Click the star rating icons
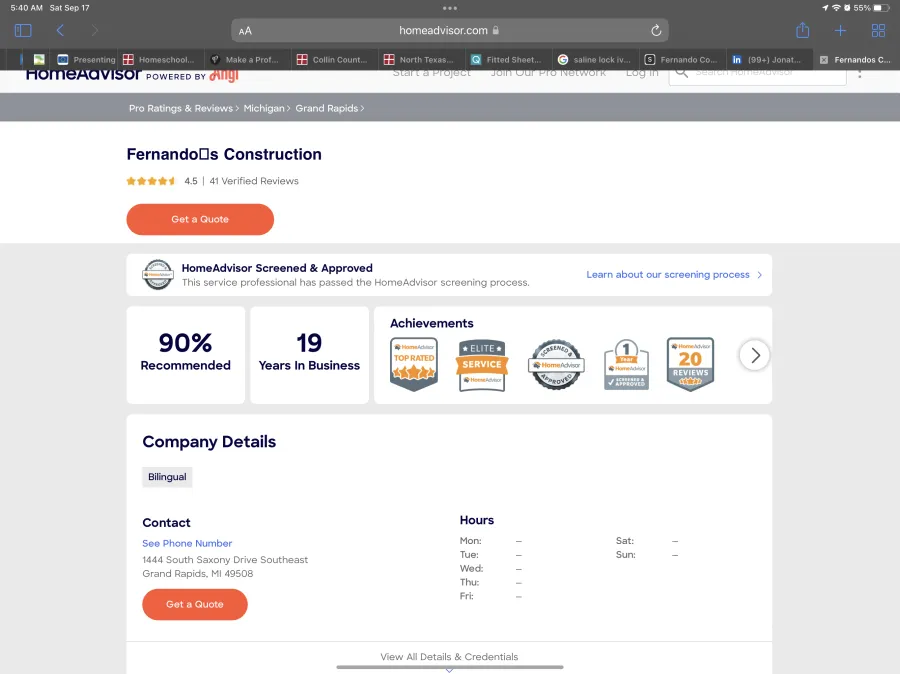 [151, 181]
